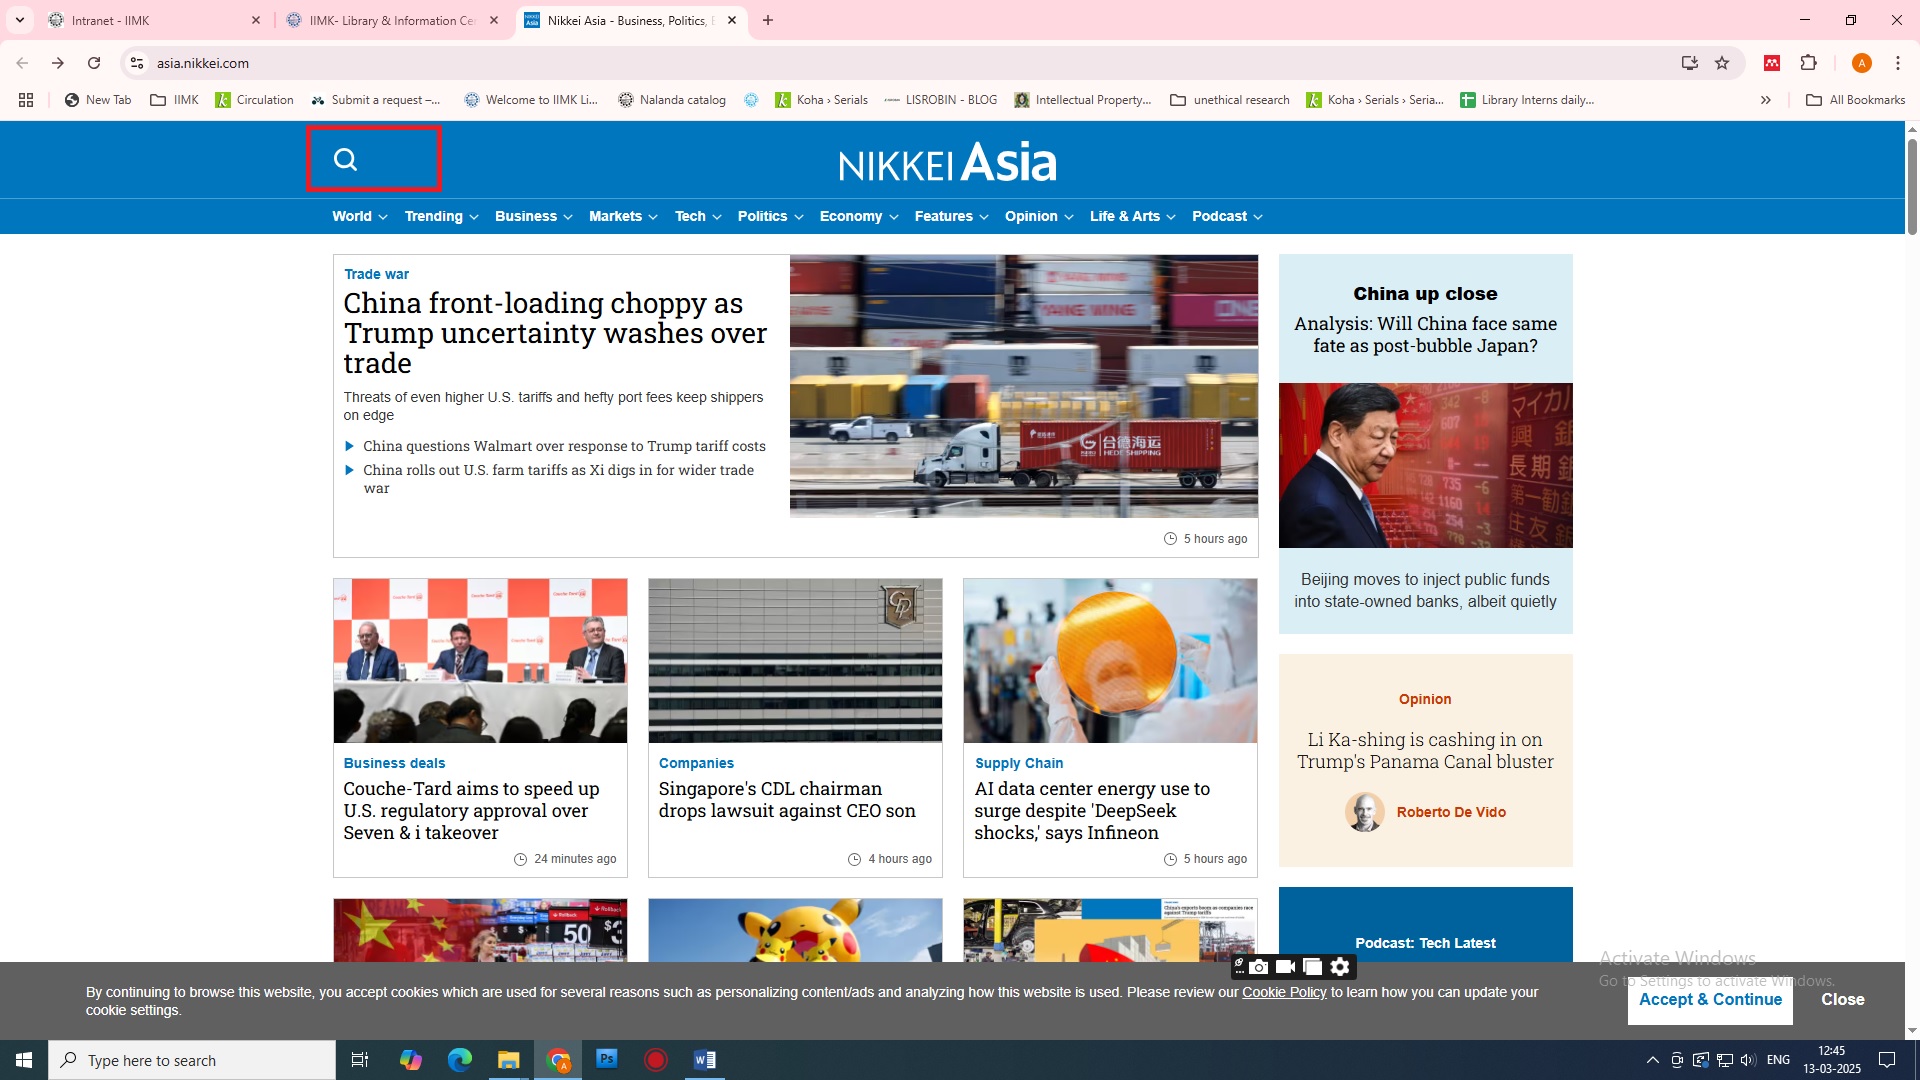Screen dimensions: 1920x1080
Task: Click the Nikkei Asia search magnifier icon
Action: [346, 160]
